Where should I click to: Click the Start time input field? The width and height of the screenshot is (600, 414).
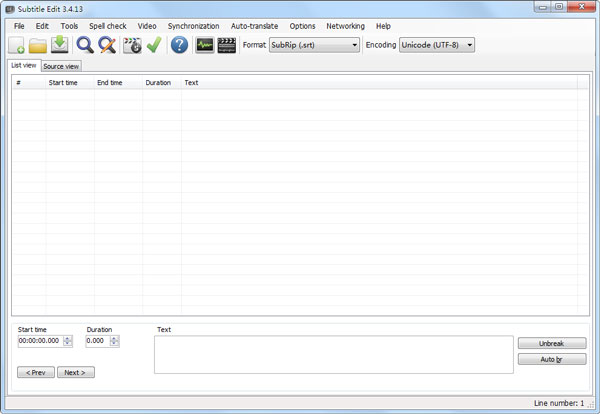pos(41,341)
